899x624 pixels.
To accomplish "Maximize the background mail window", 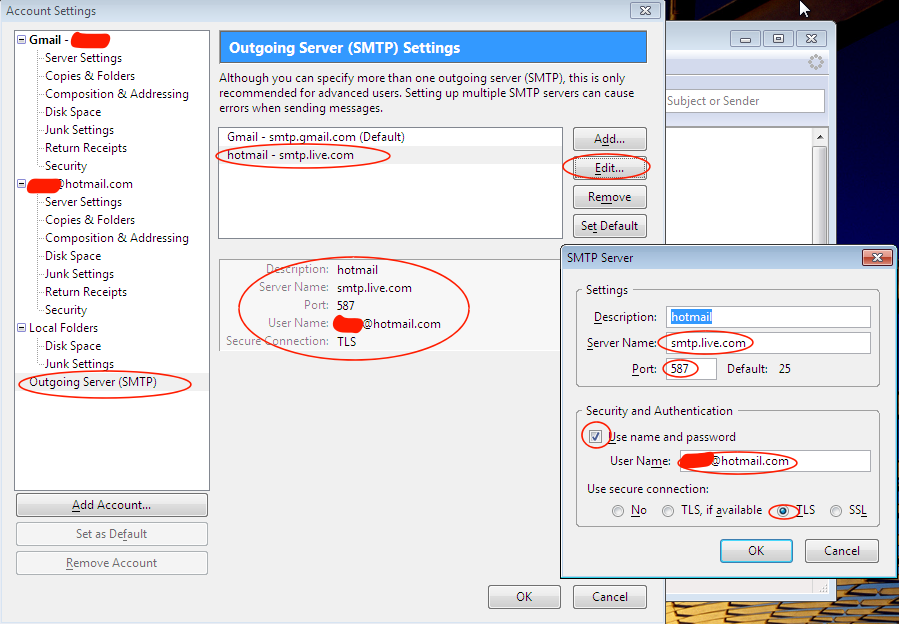I will tap(778, 39).
